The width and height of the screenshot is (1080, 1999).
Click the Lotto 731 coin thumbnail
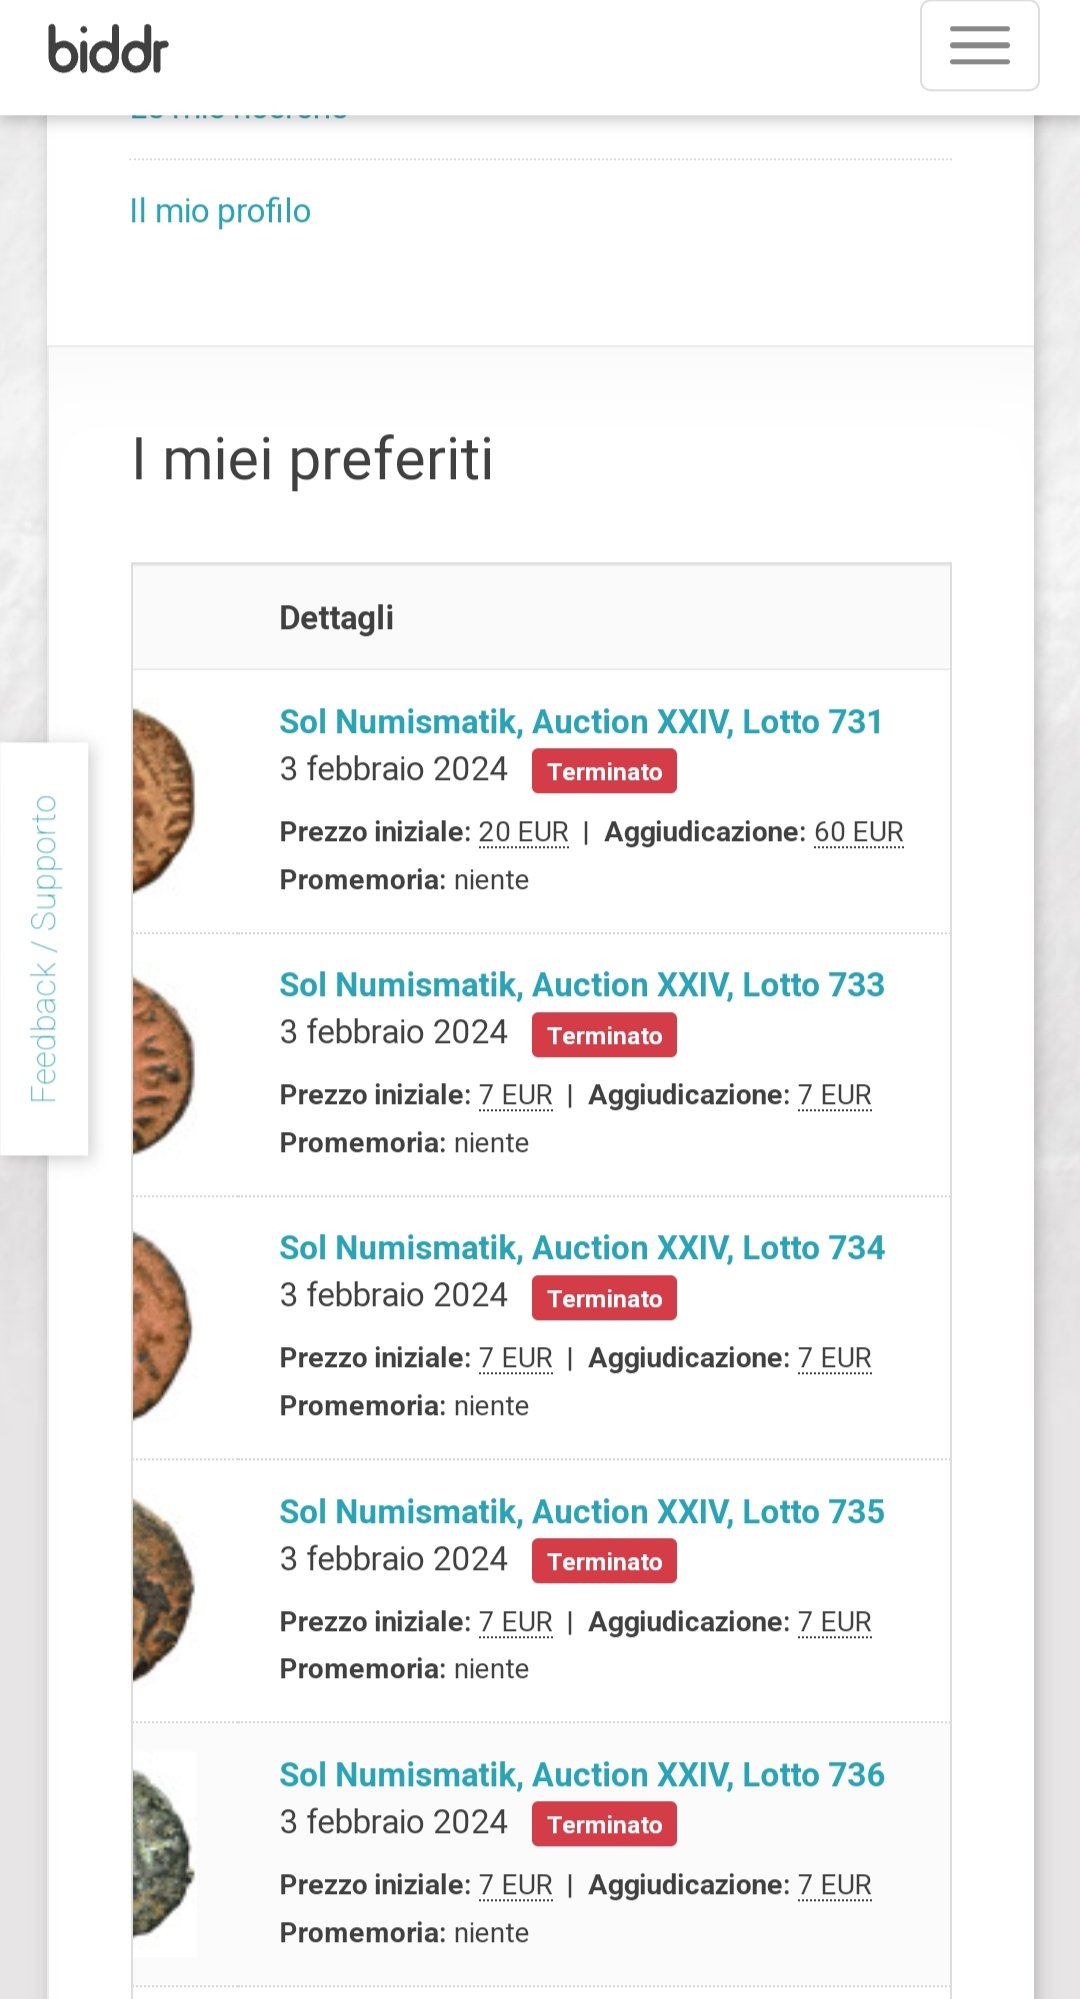(x=163, y=800)
